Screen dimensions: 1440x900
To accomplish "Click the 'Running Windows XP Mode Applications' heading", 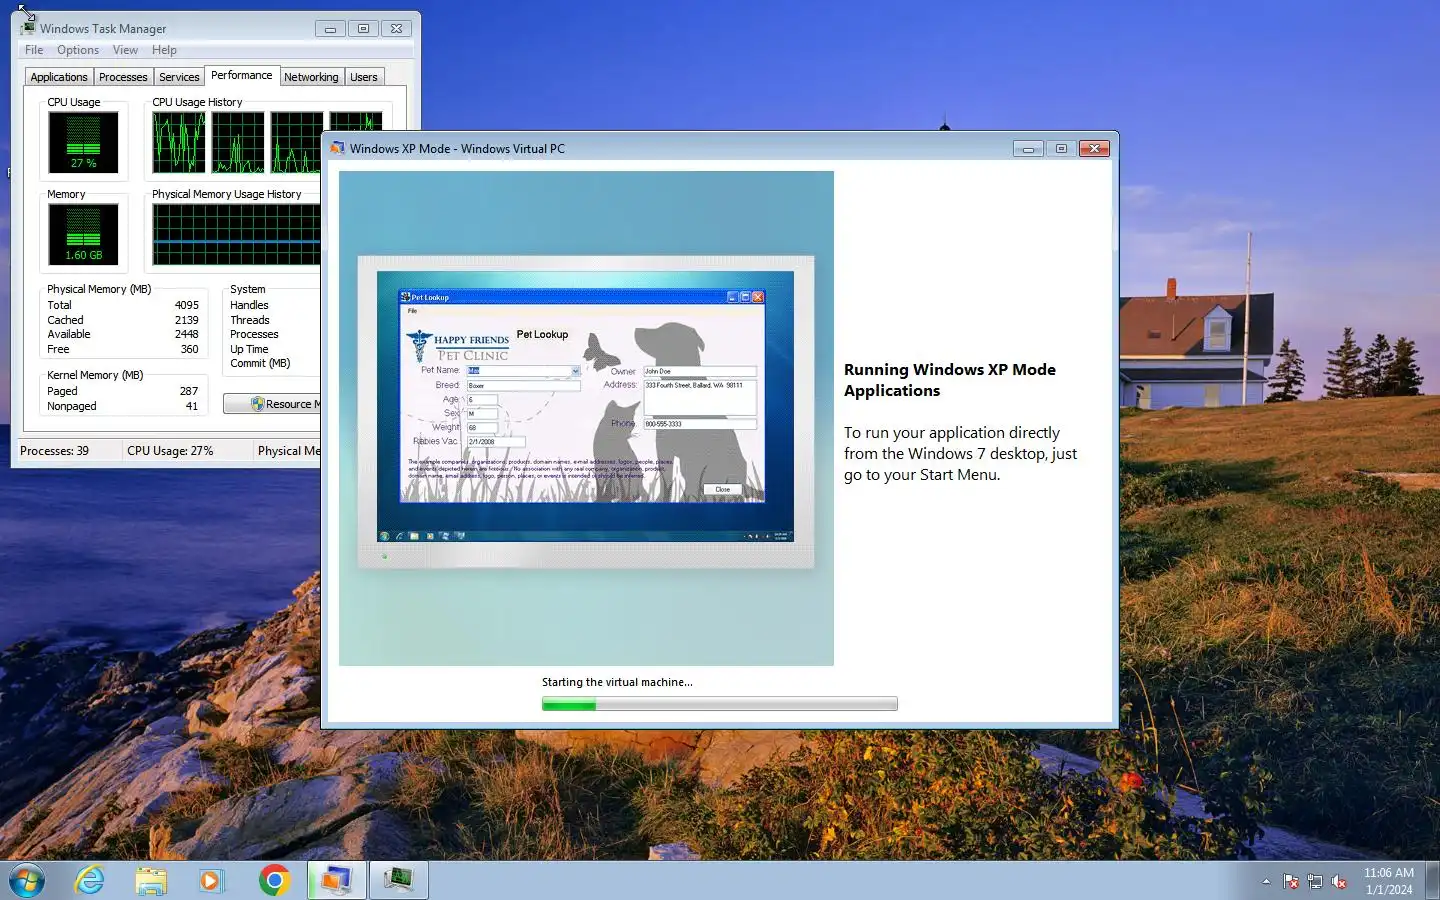I will [950, 380].
